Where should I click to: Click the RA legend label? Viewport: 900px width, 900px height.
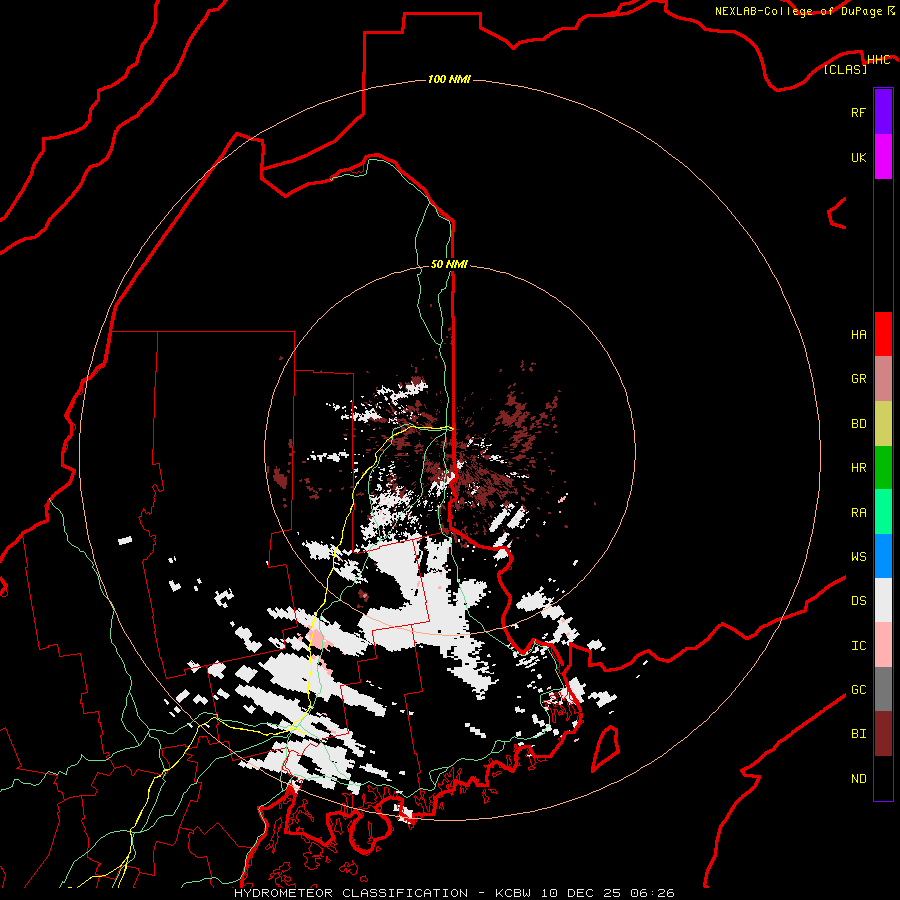858,513
